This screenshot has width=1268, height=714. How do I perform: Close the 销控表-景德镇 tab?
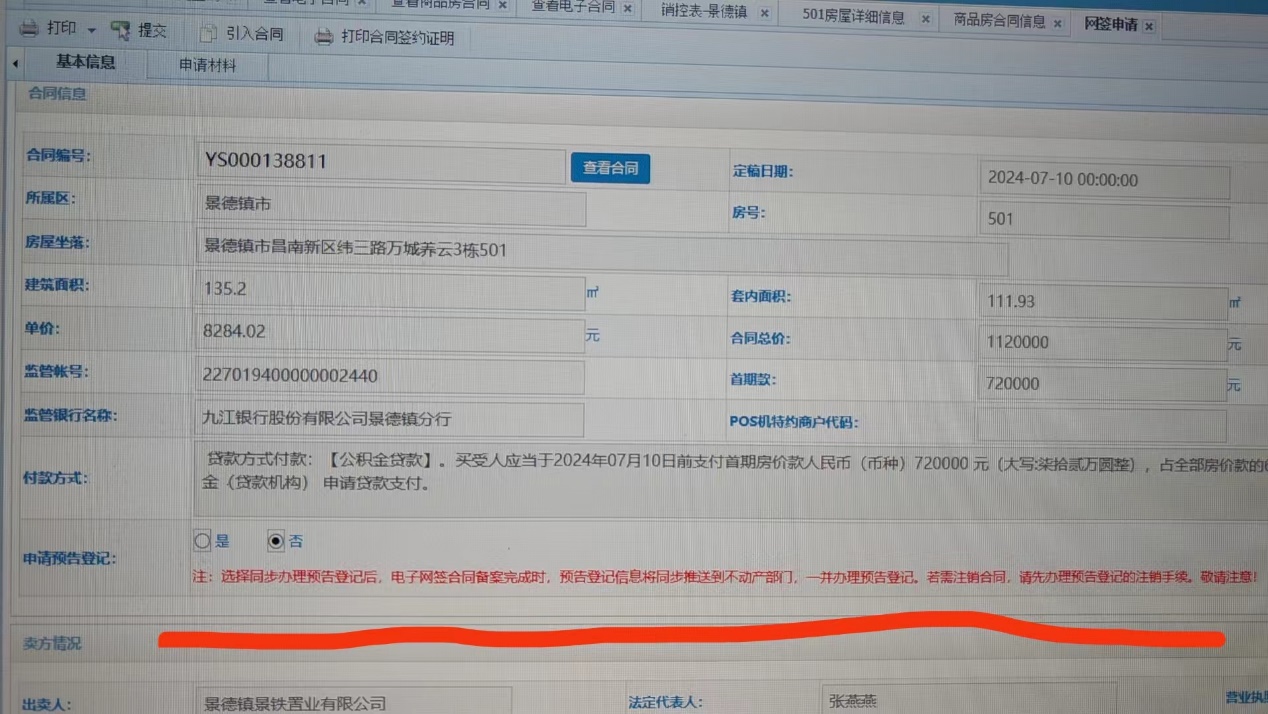pos(764,13)
